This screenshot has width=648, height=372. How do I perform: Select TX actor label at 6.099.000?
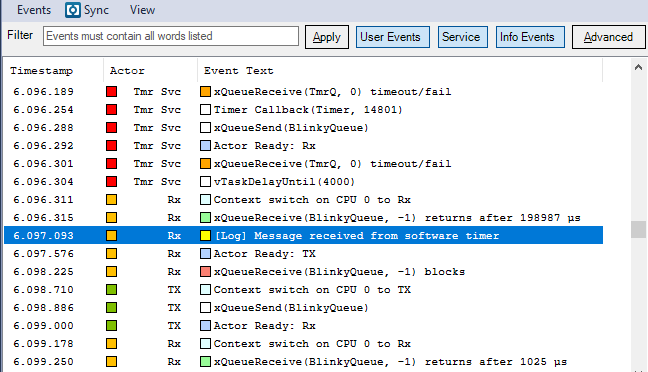coord(174,326)
